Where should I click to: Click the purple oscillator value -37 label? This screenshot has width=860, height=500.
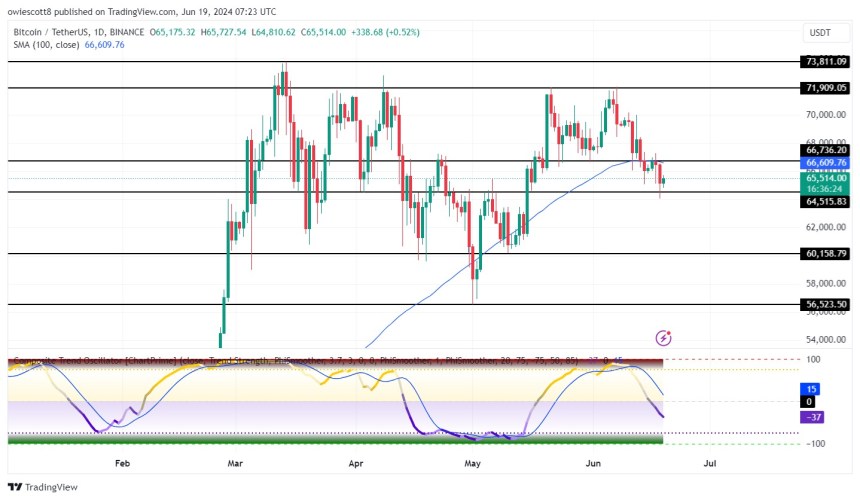pyautogui.click(x=813, y=417)
